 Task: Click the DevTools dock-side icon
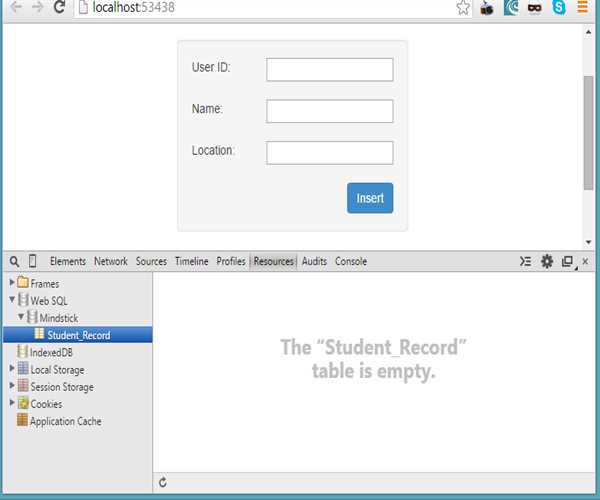567,262
